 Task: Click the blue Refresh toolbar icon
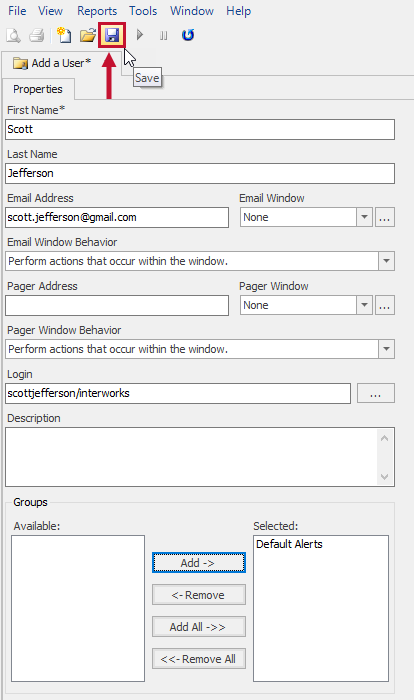coord(188,35)
